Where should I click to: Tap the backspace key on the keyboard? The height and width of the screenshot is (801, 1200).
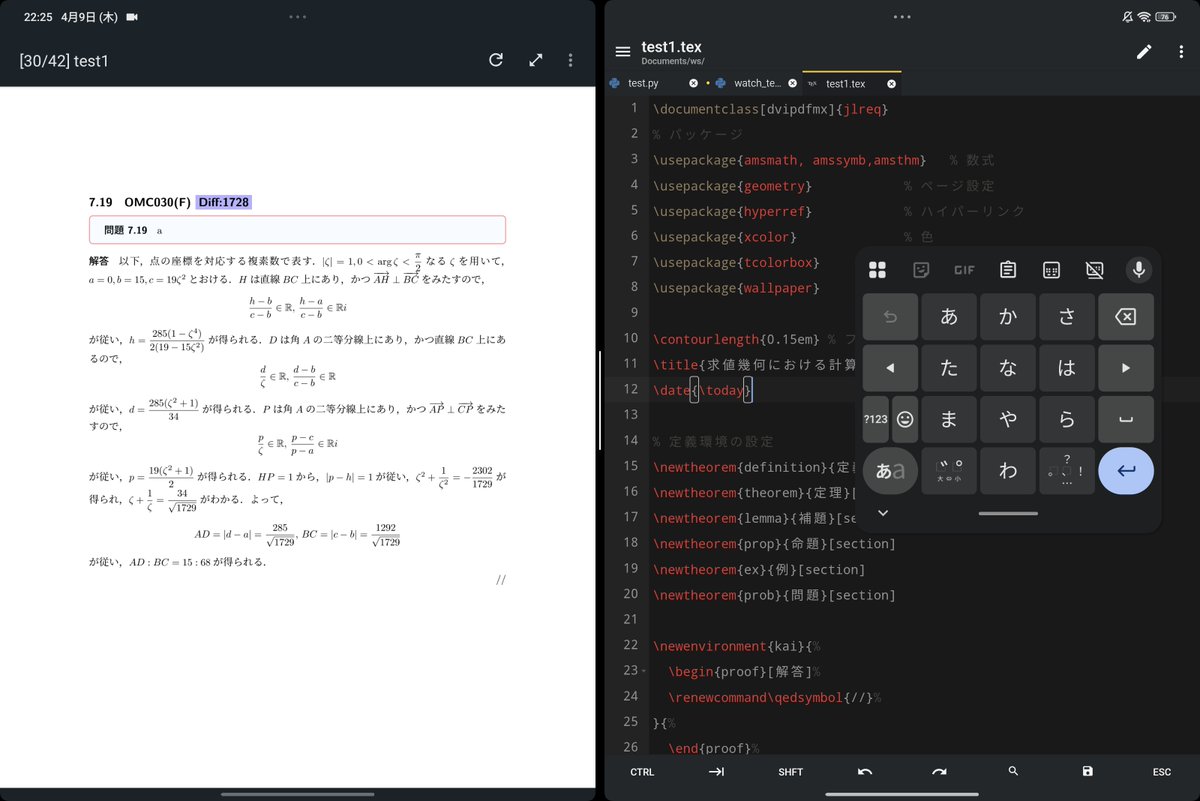coord(1126,316)
